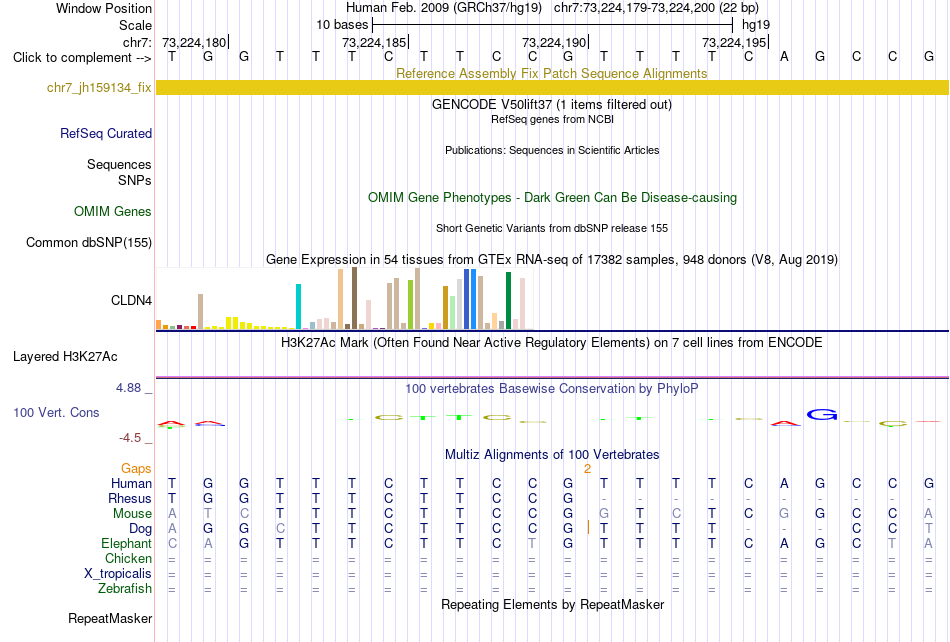Click the only A base in complement row

click(x=784, y=57)
